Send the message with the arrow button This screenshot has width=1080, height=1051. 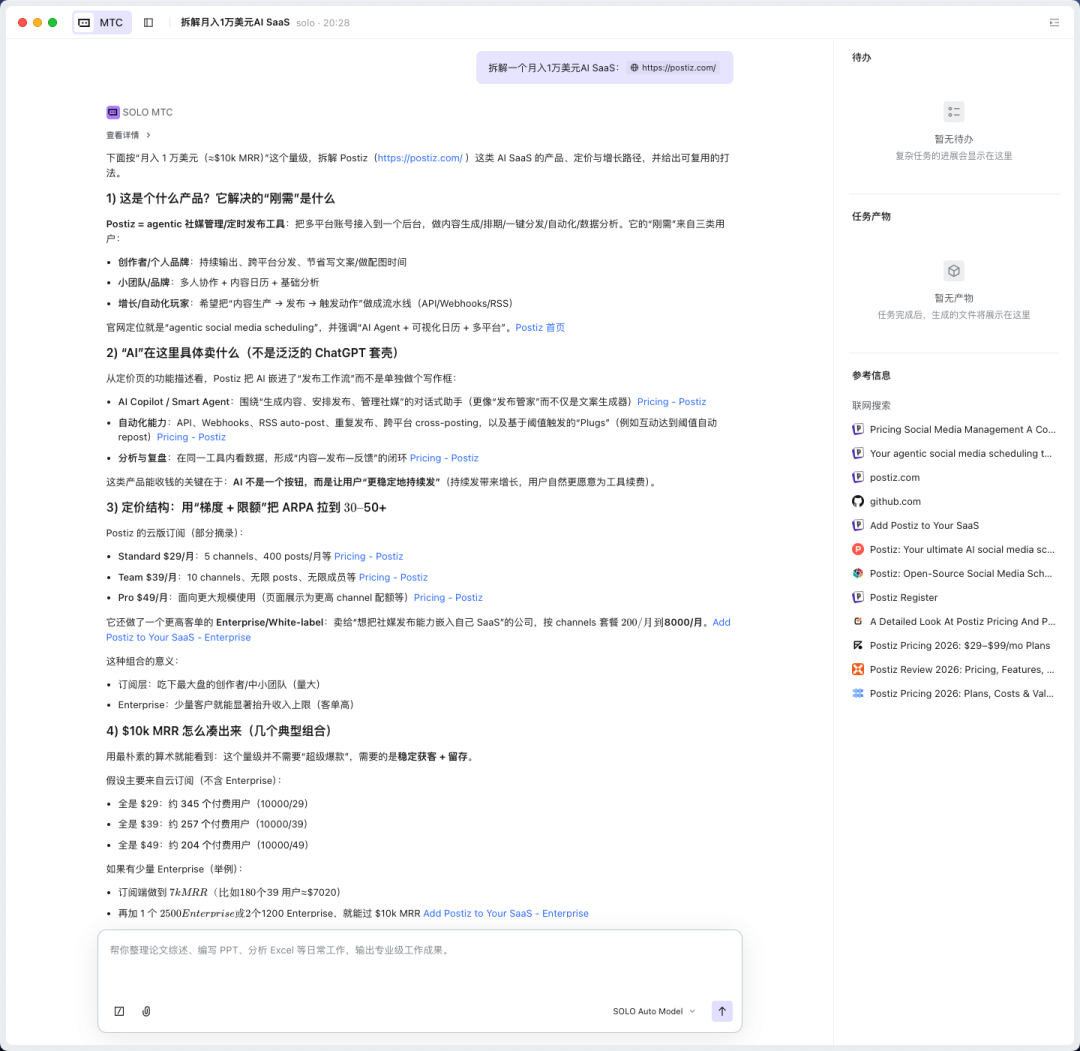722,1011
